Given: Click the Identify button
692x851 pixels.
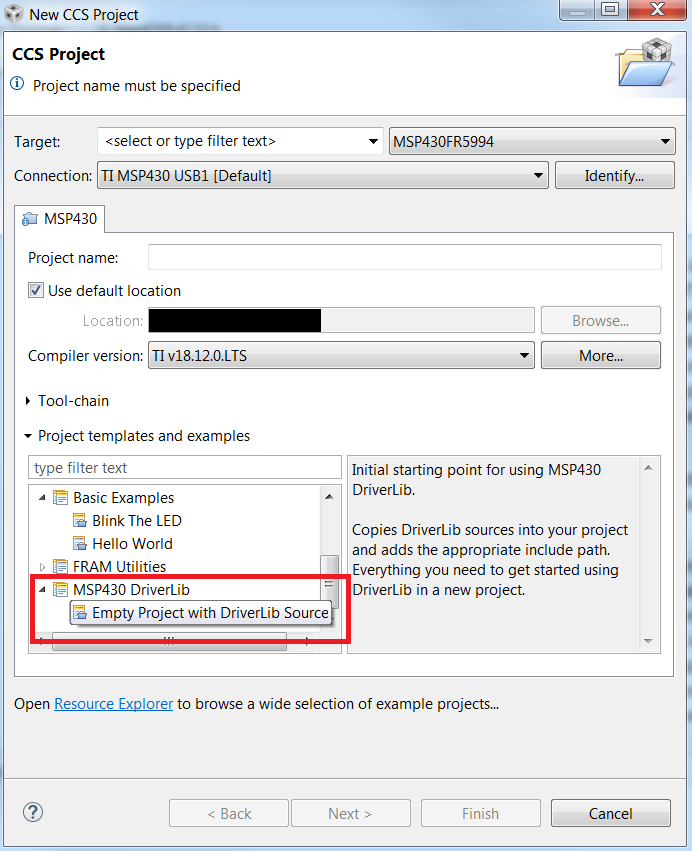Looking at the screenshot, I should click(614, 176).
